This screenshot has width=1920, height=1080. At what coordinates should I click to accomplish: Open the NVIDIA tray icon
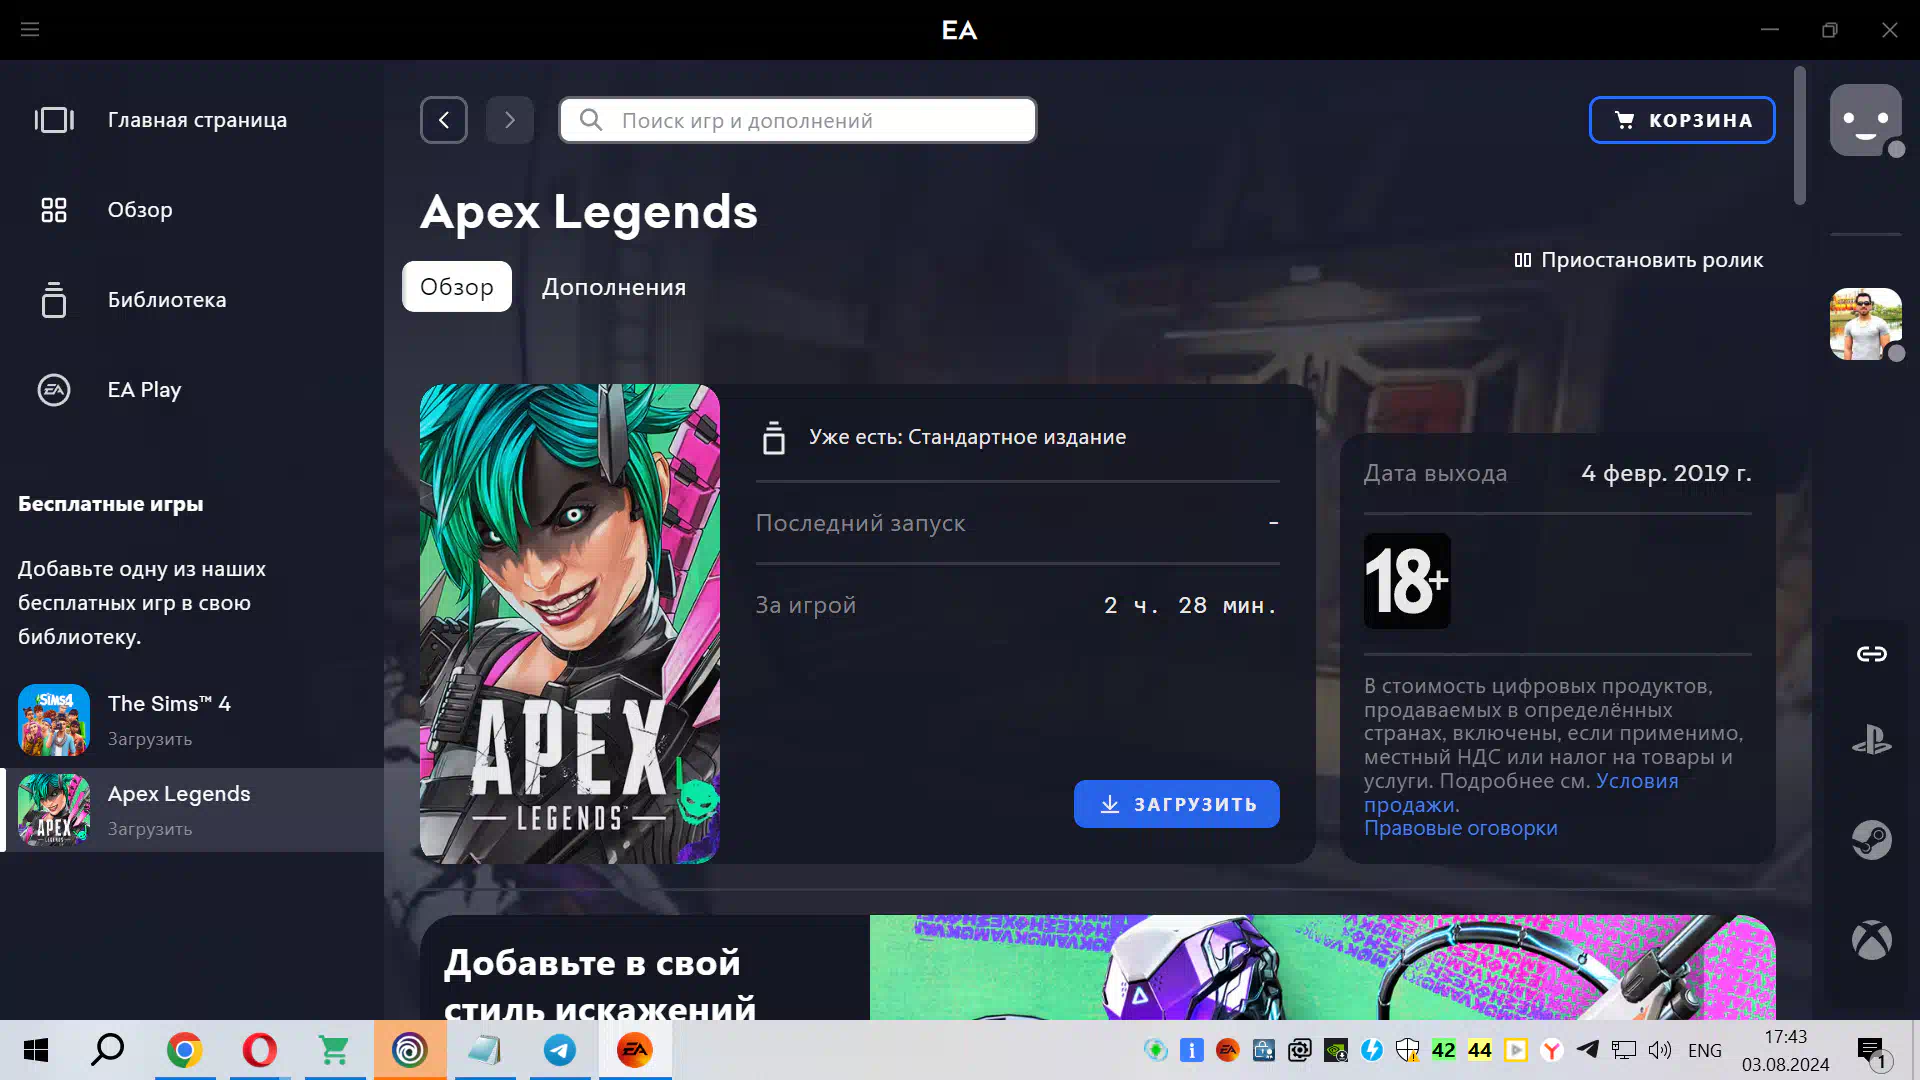pyautogui.click(x=1336, y=1050)
